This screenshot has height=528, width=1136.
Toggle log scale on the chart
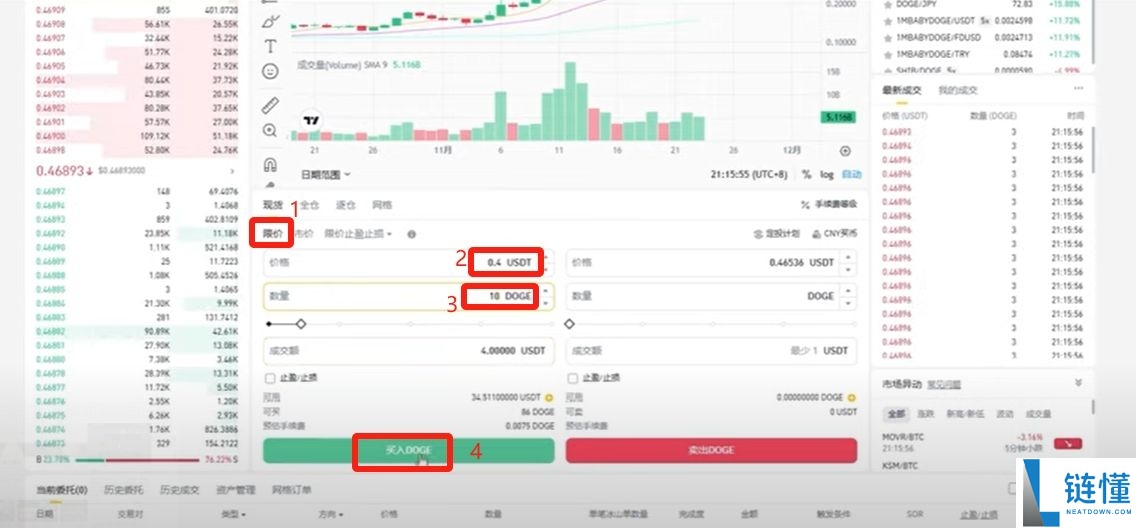827,175
